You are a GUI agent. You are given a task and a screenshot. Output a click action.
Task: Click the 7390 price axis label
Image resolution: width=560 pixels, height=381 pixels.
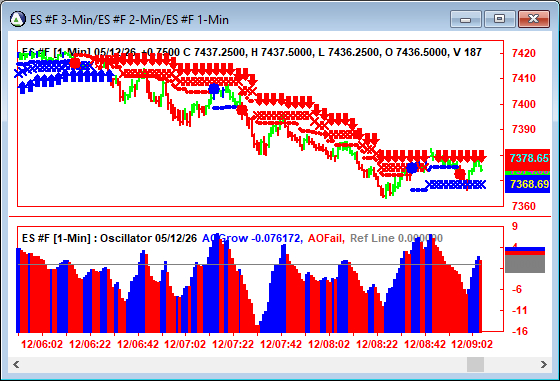(x=524, y=129)
